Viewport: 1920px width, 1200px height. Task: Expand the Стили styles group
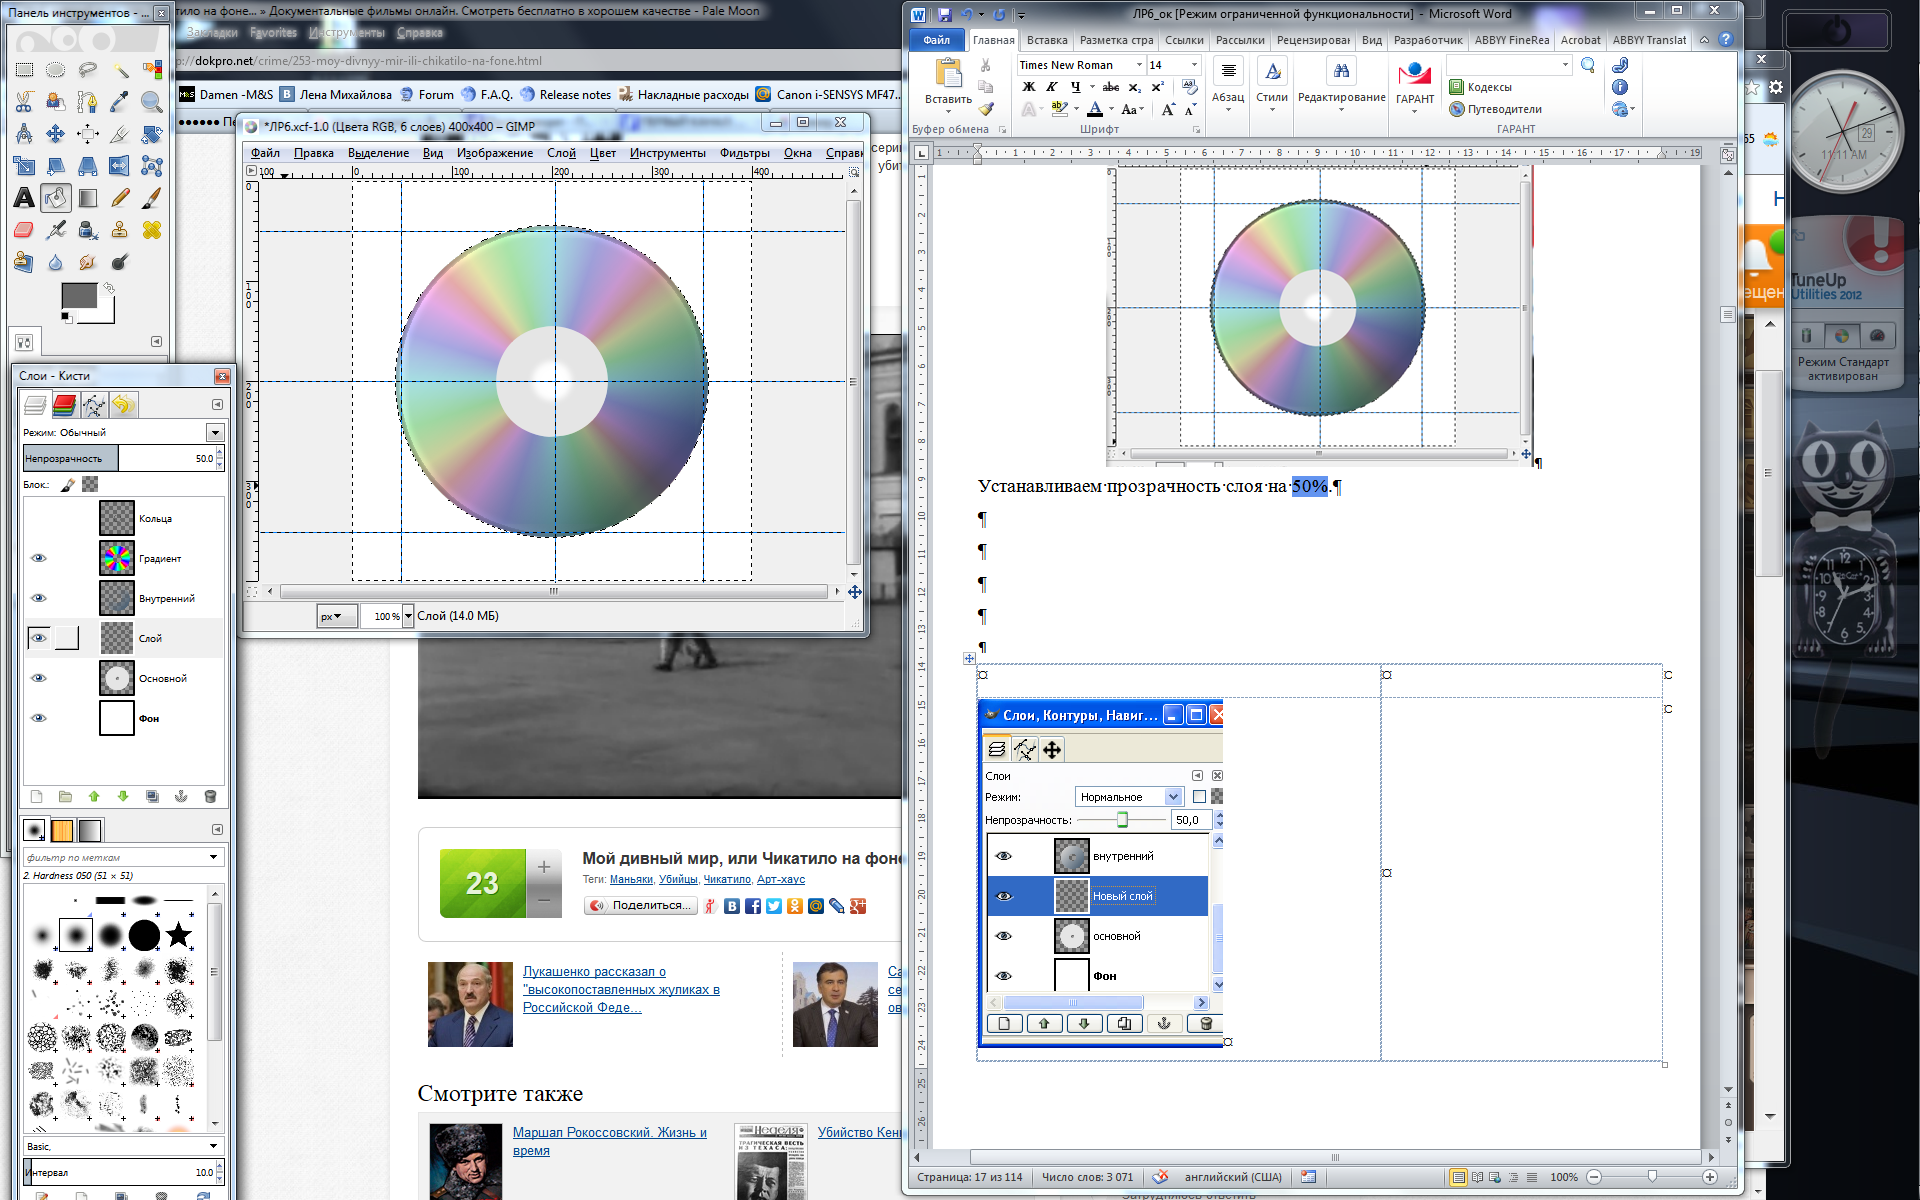pos(1272,83)
